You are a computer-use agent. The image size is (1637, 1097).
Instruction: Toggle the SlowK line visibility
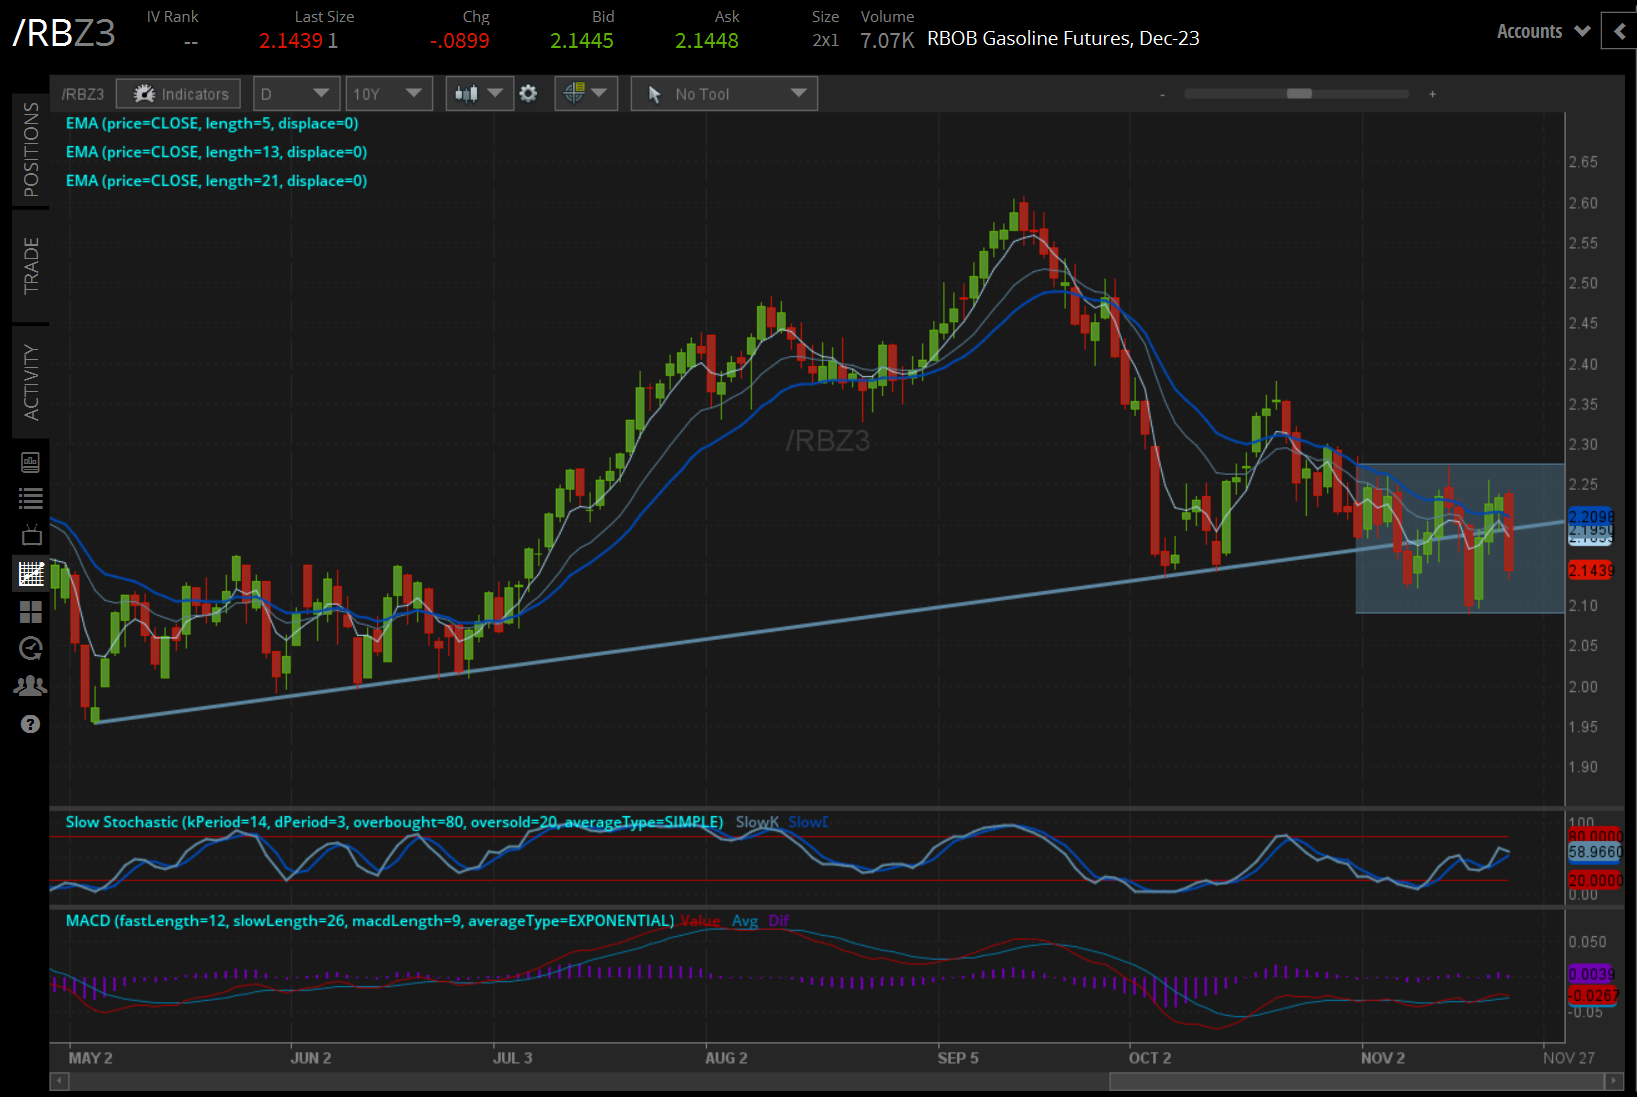click(x=757, y=821)
